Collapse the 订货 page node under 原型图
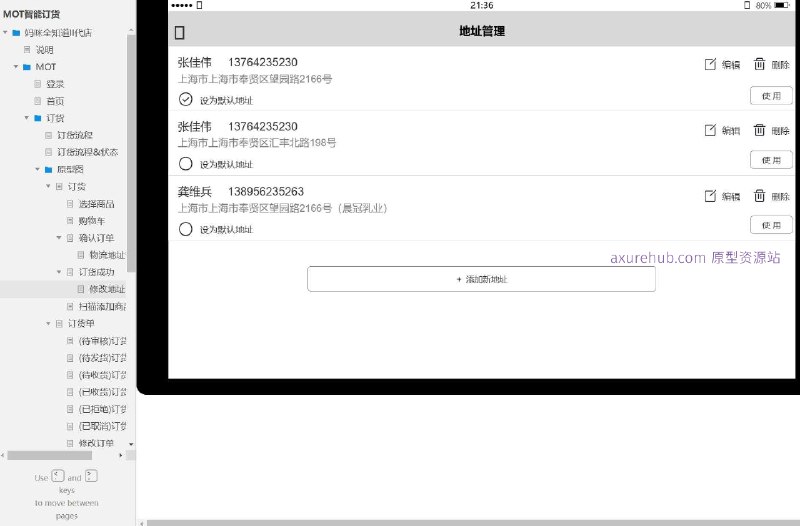Viewport: 800px width, 526px height. (48, 186)
